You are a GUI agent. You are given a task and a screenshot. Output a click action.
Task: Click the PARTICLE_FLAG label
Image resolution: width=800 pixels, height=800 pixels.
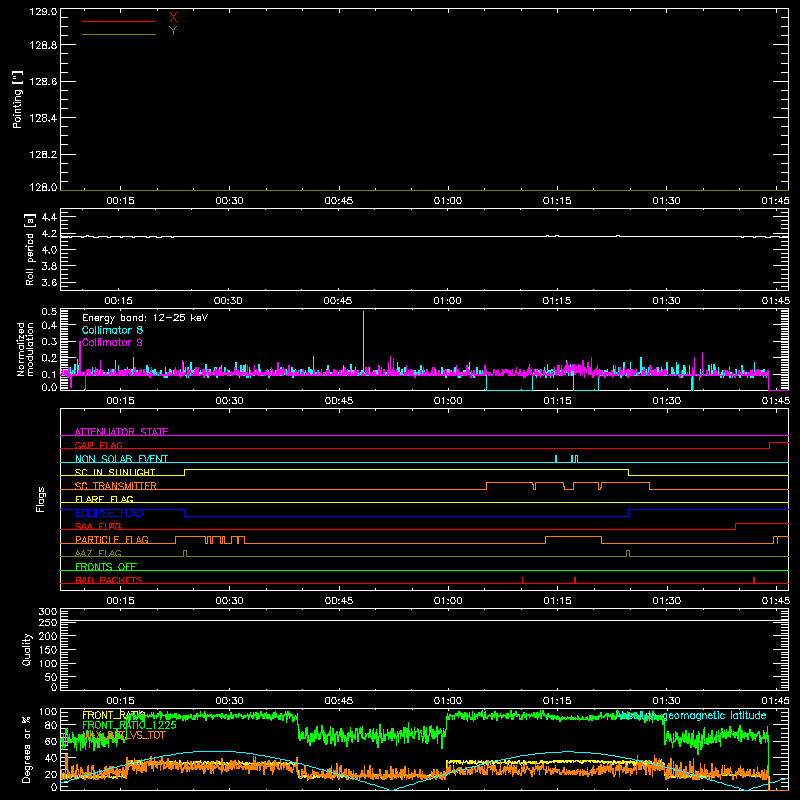tap(112, 539)
